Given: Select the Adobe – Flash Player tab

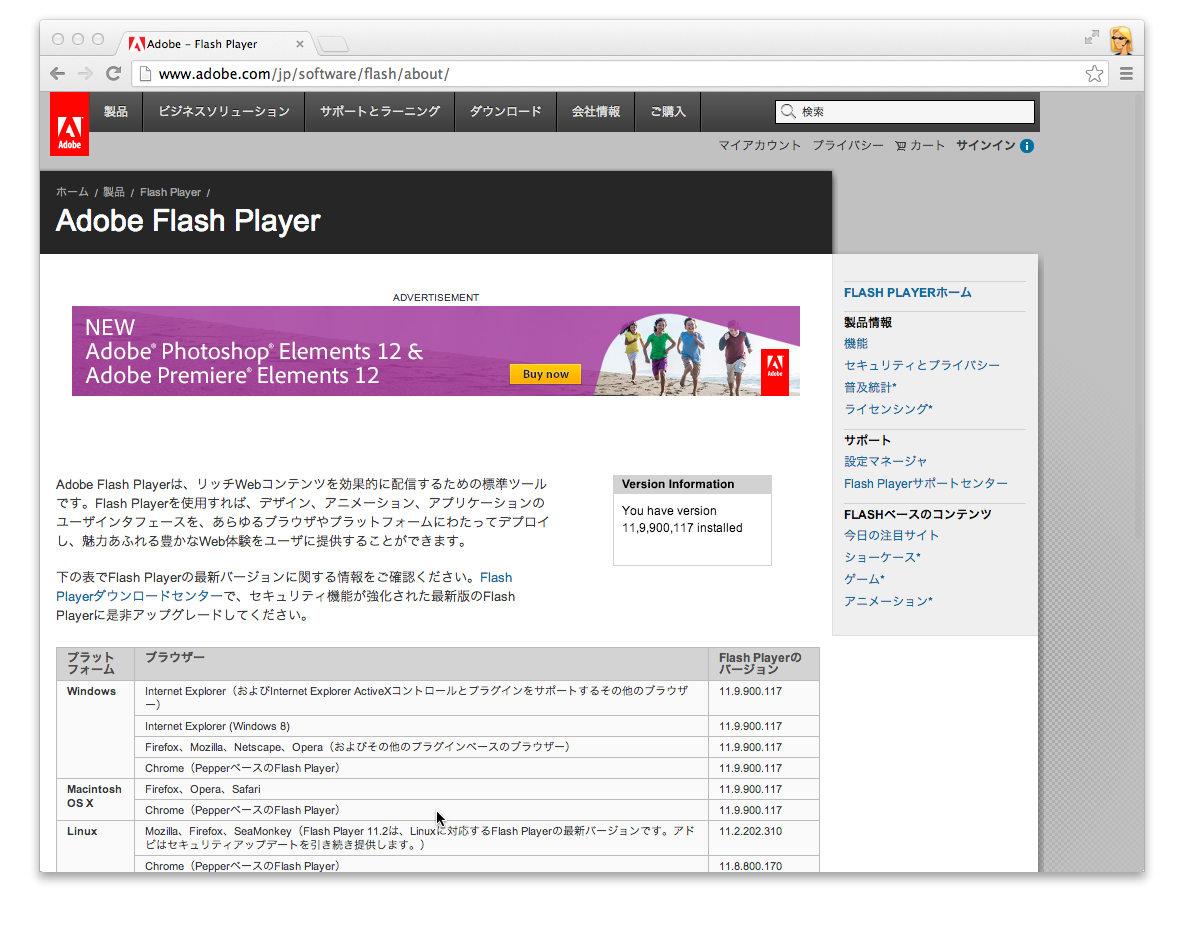Looking at the screenshot, I should point(210,44).
